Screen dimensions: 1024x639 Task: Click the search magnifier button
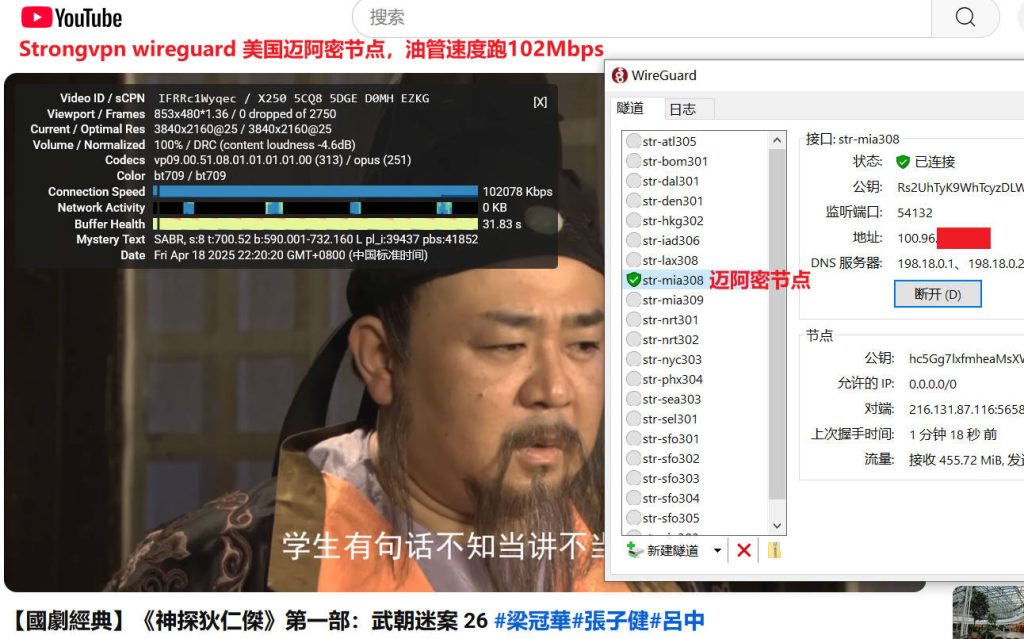[965, 17]
